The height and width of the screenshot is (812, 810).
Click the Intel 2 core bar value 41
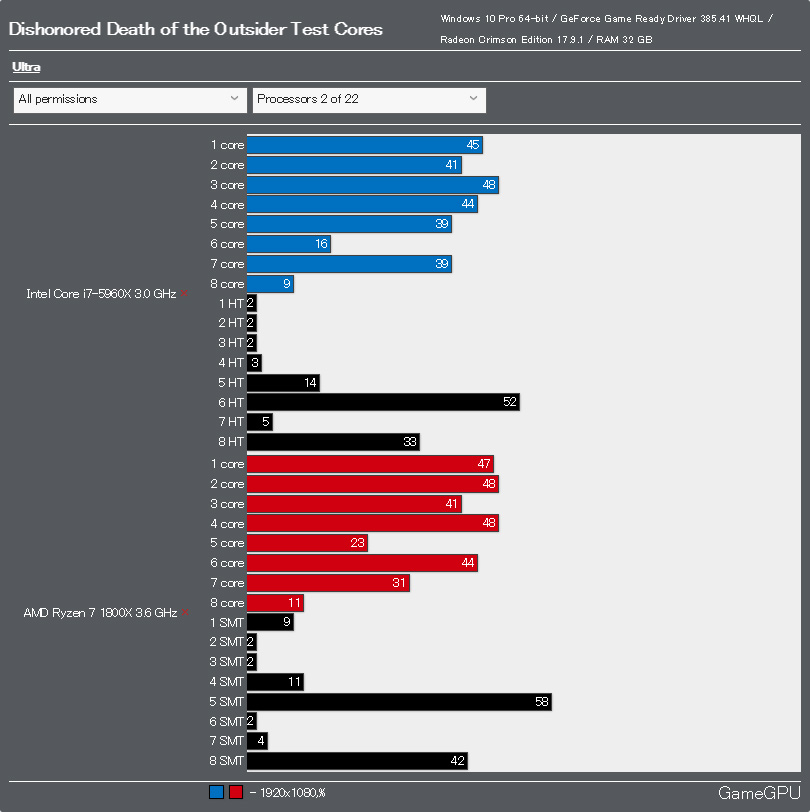(452, 165)
